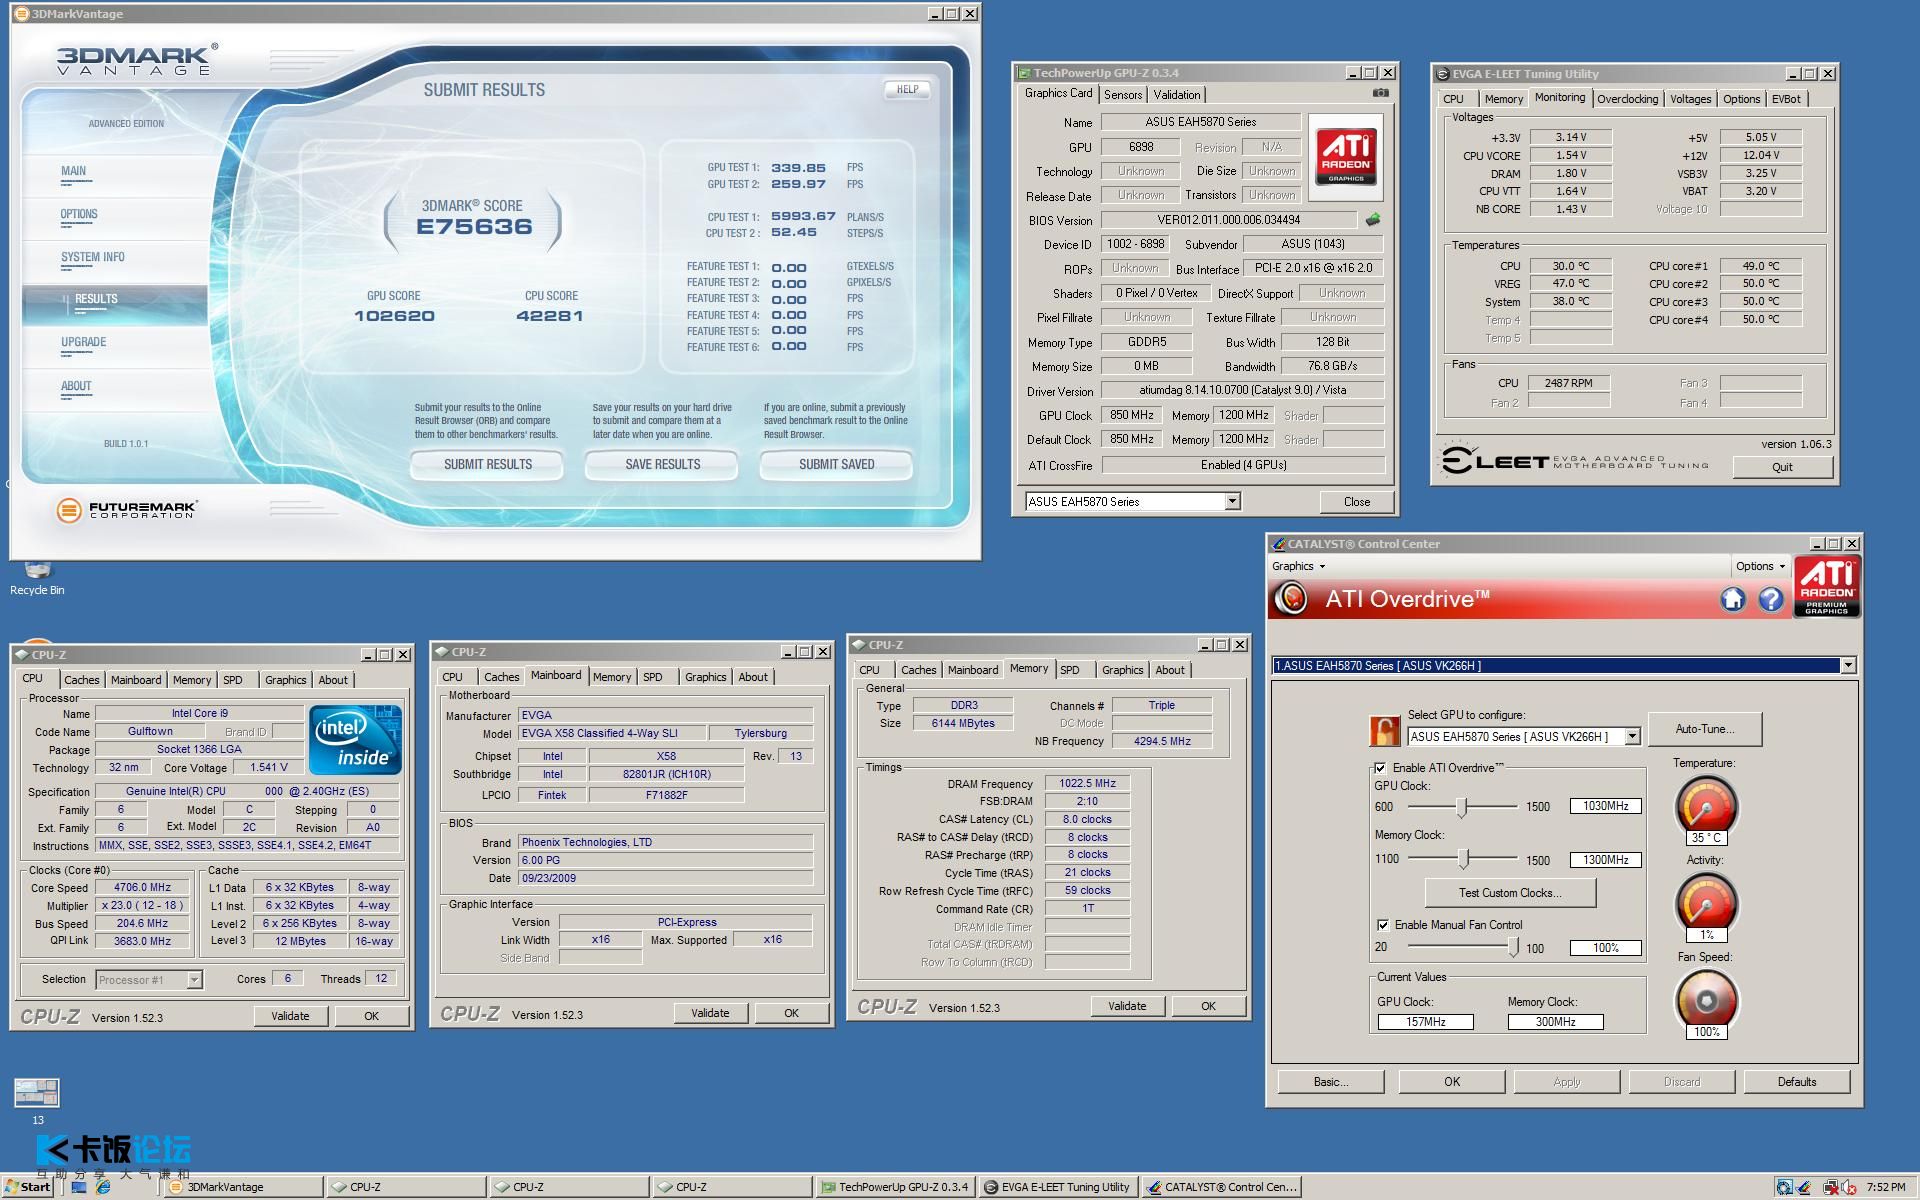This screenshot has height=1200, width=1920.
Task: Open Catalyst Graphics menu dropdown
Action: point(1298,566)
